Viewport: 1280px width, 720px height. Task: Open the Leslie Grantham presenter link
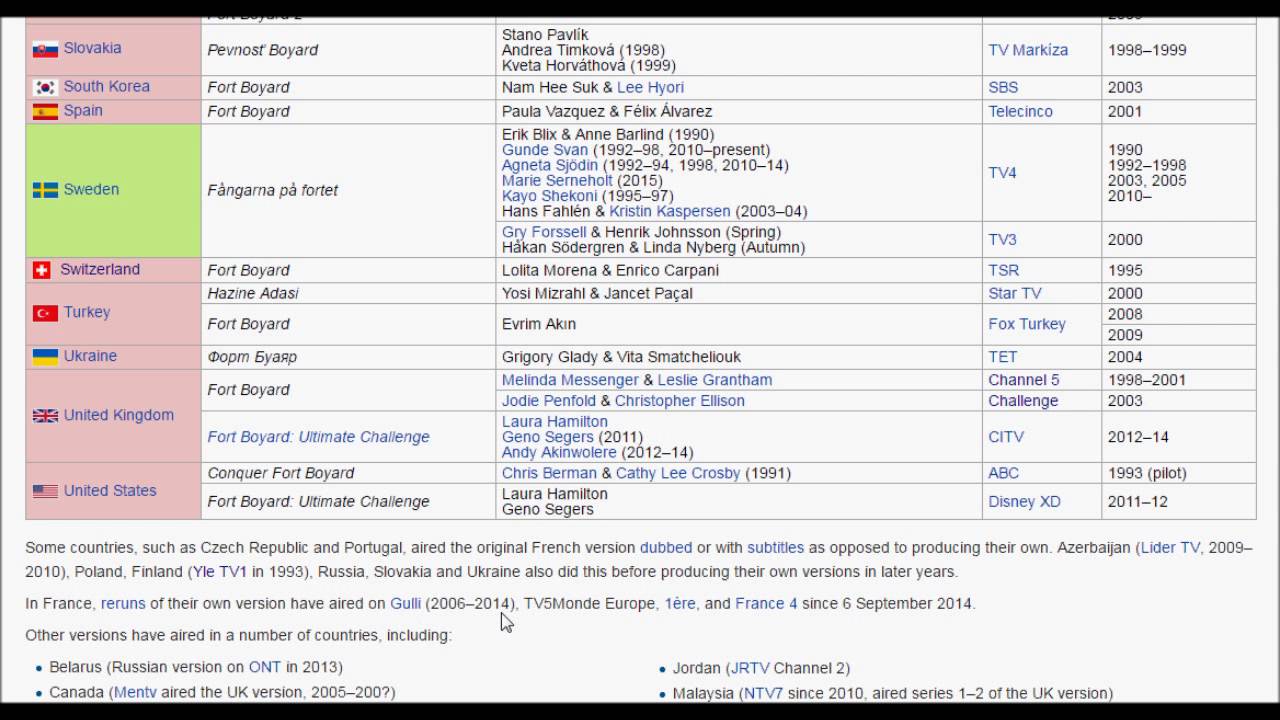pyautogui.click(x=714, y=380)
